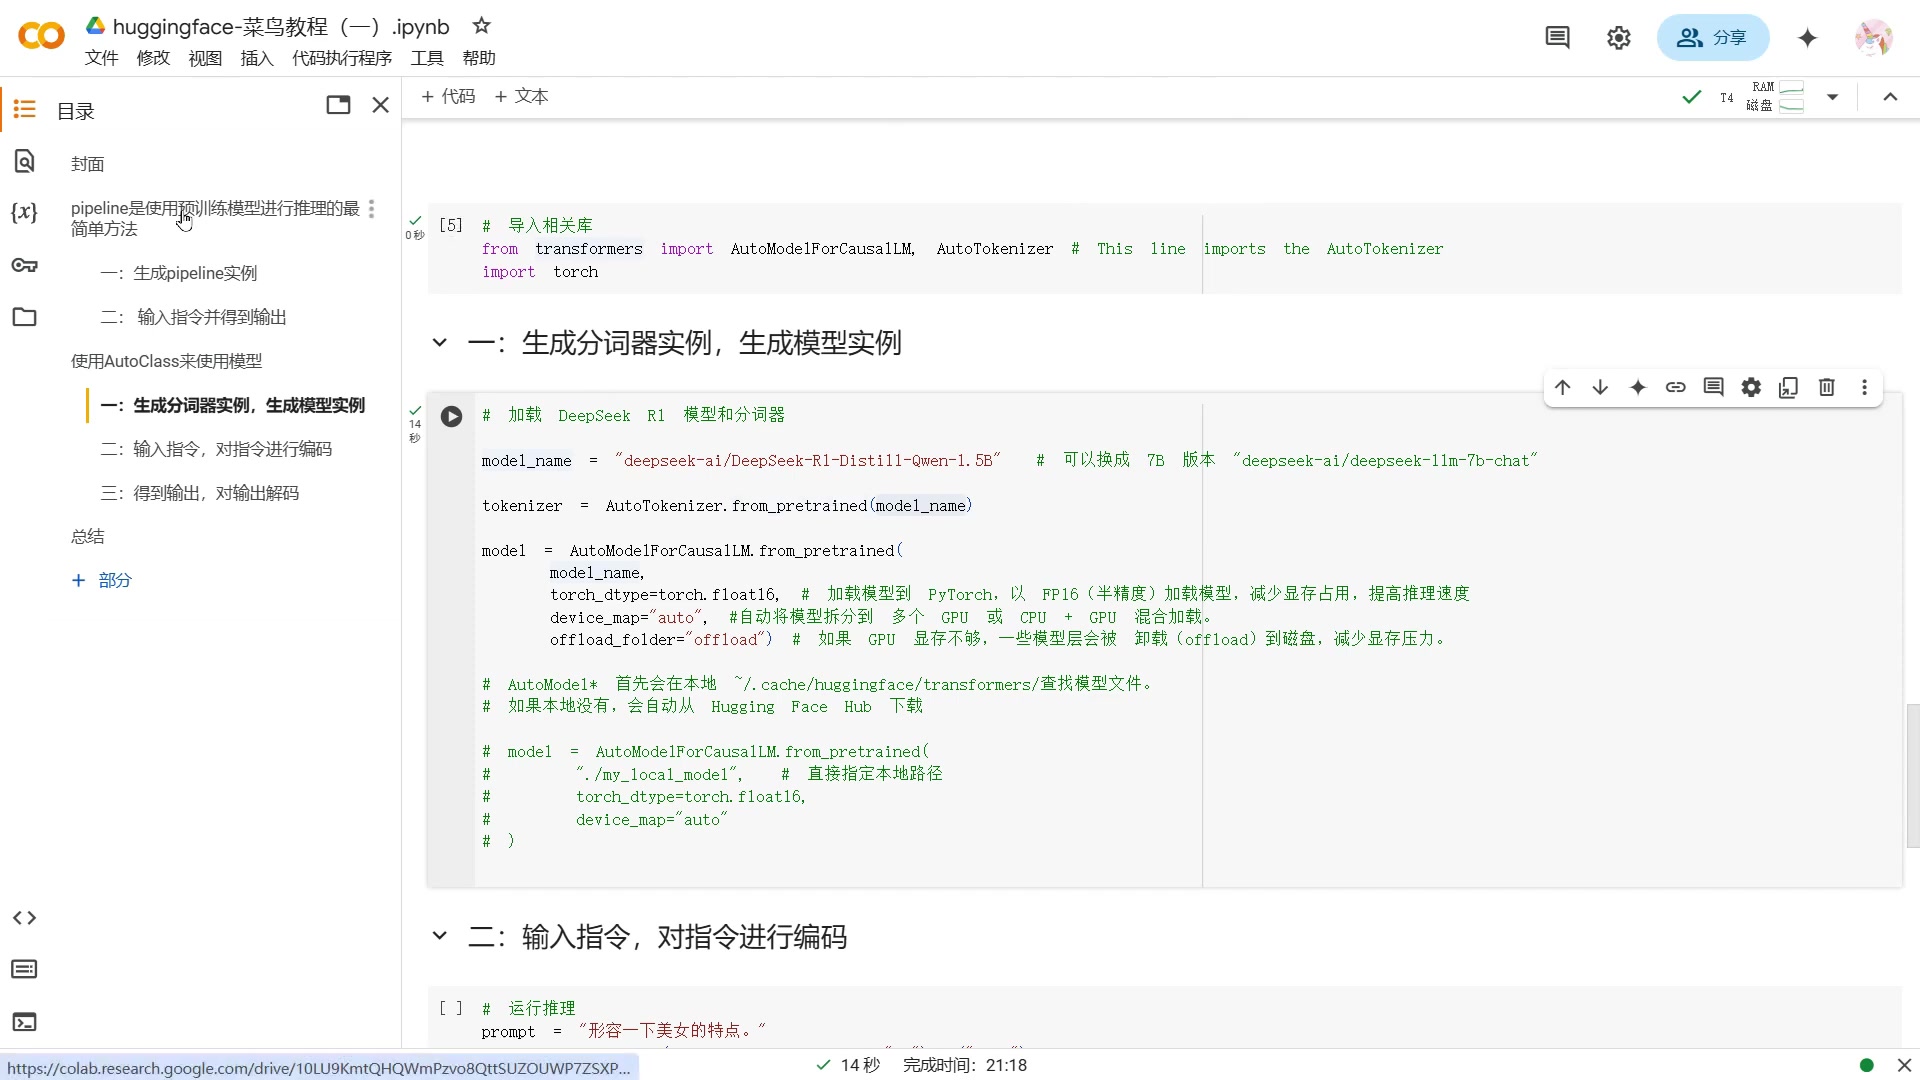The height and width of the screenshot is (1080, 1920).
Task: Add a code cell with + 代码
Action: (448, 96)
